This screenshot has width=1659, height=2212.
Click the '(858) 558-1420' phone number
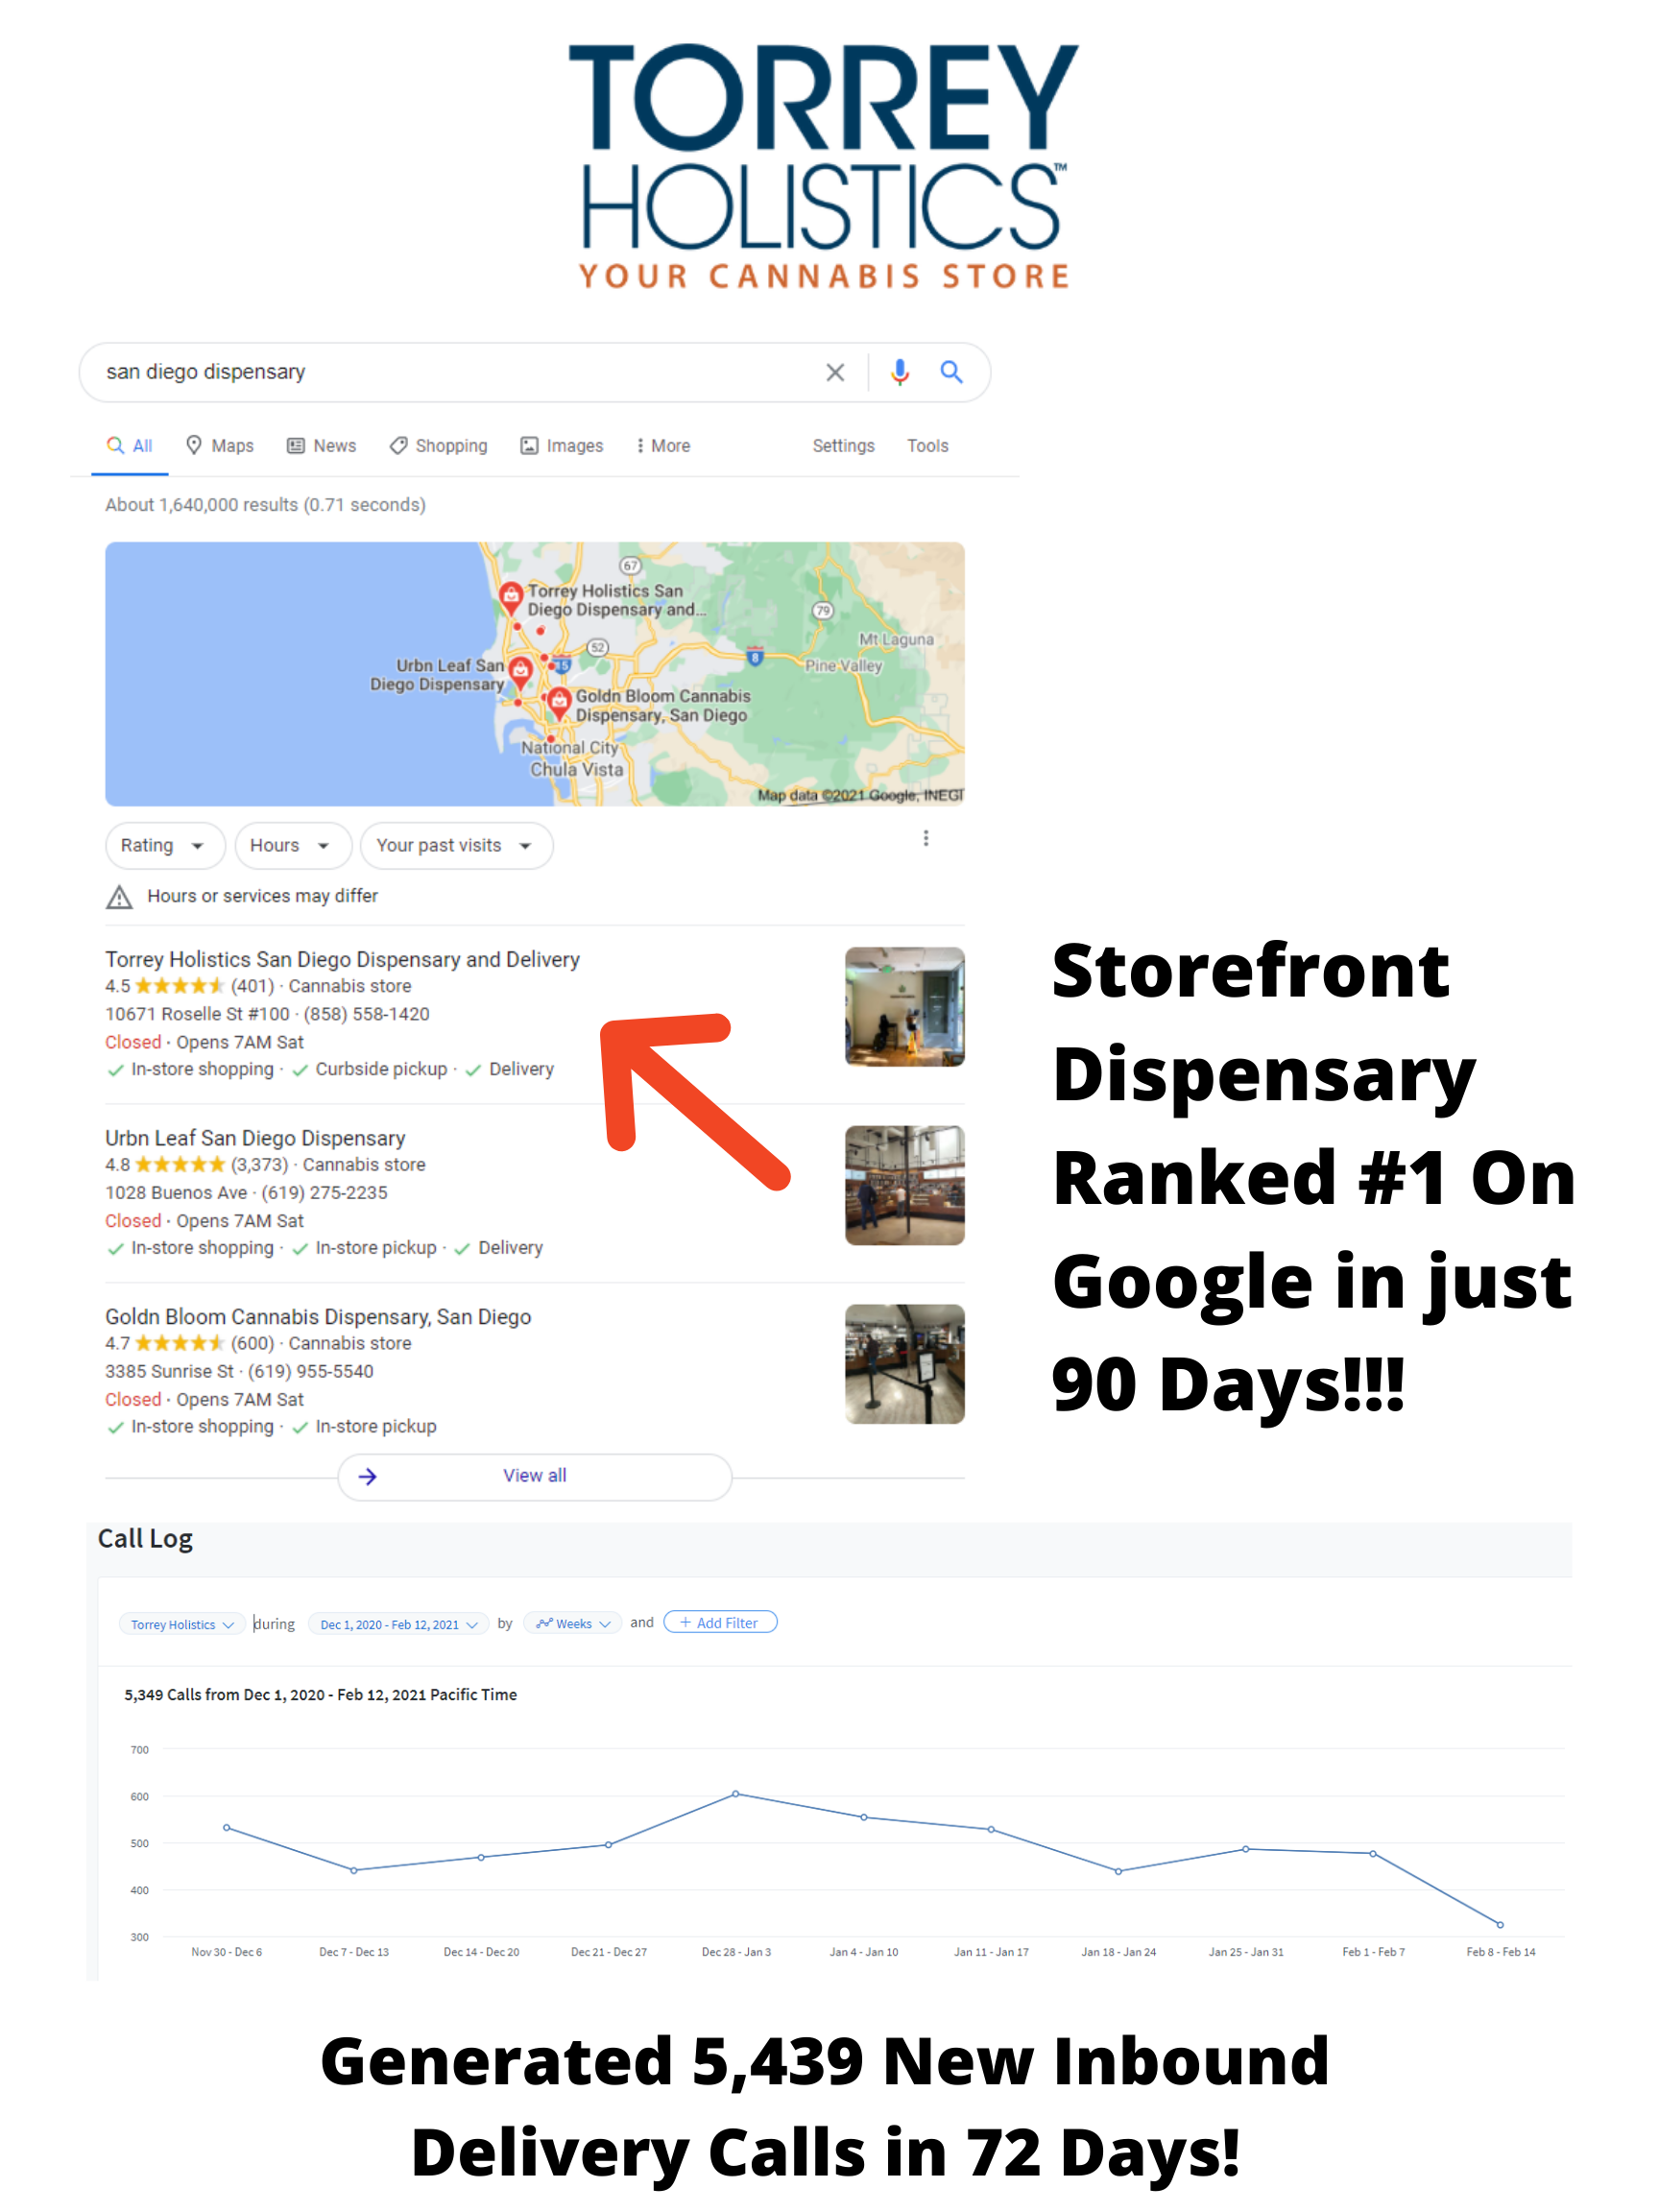[x=367, y=1014]
